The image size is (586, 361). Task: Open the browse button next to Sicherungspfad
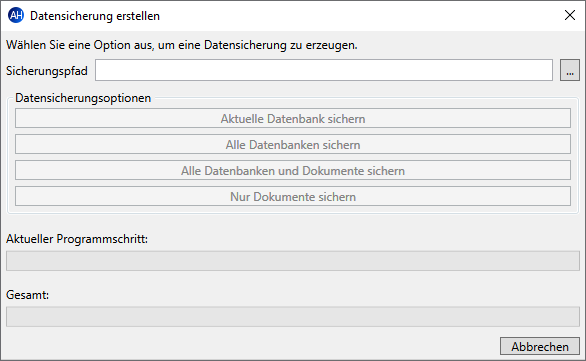pyautogui.click(x=570, y=70)
